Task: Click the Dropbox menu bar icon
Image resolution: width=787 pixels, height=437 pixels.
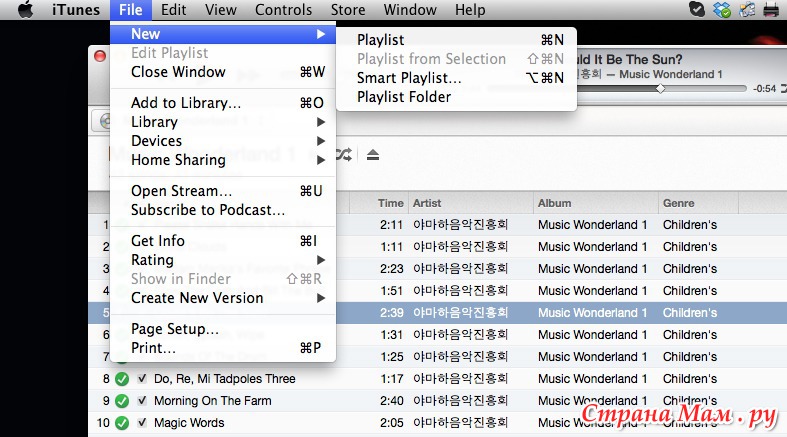Action: pyautogui.click(x=722, y=10)
